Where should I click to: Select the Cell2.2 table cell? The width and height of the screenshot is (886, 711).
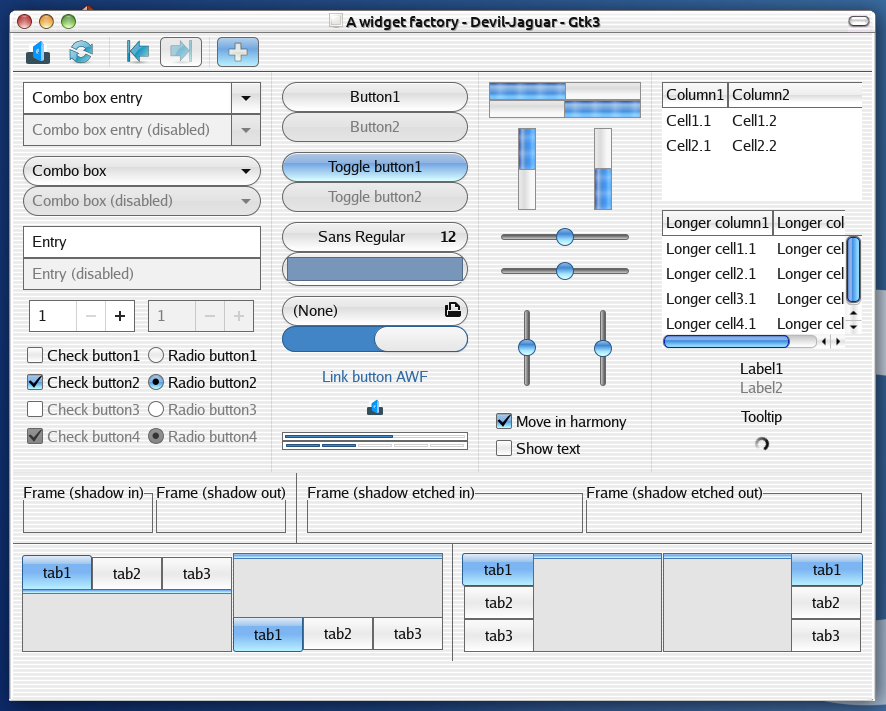coord(754,146)
